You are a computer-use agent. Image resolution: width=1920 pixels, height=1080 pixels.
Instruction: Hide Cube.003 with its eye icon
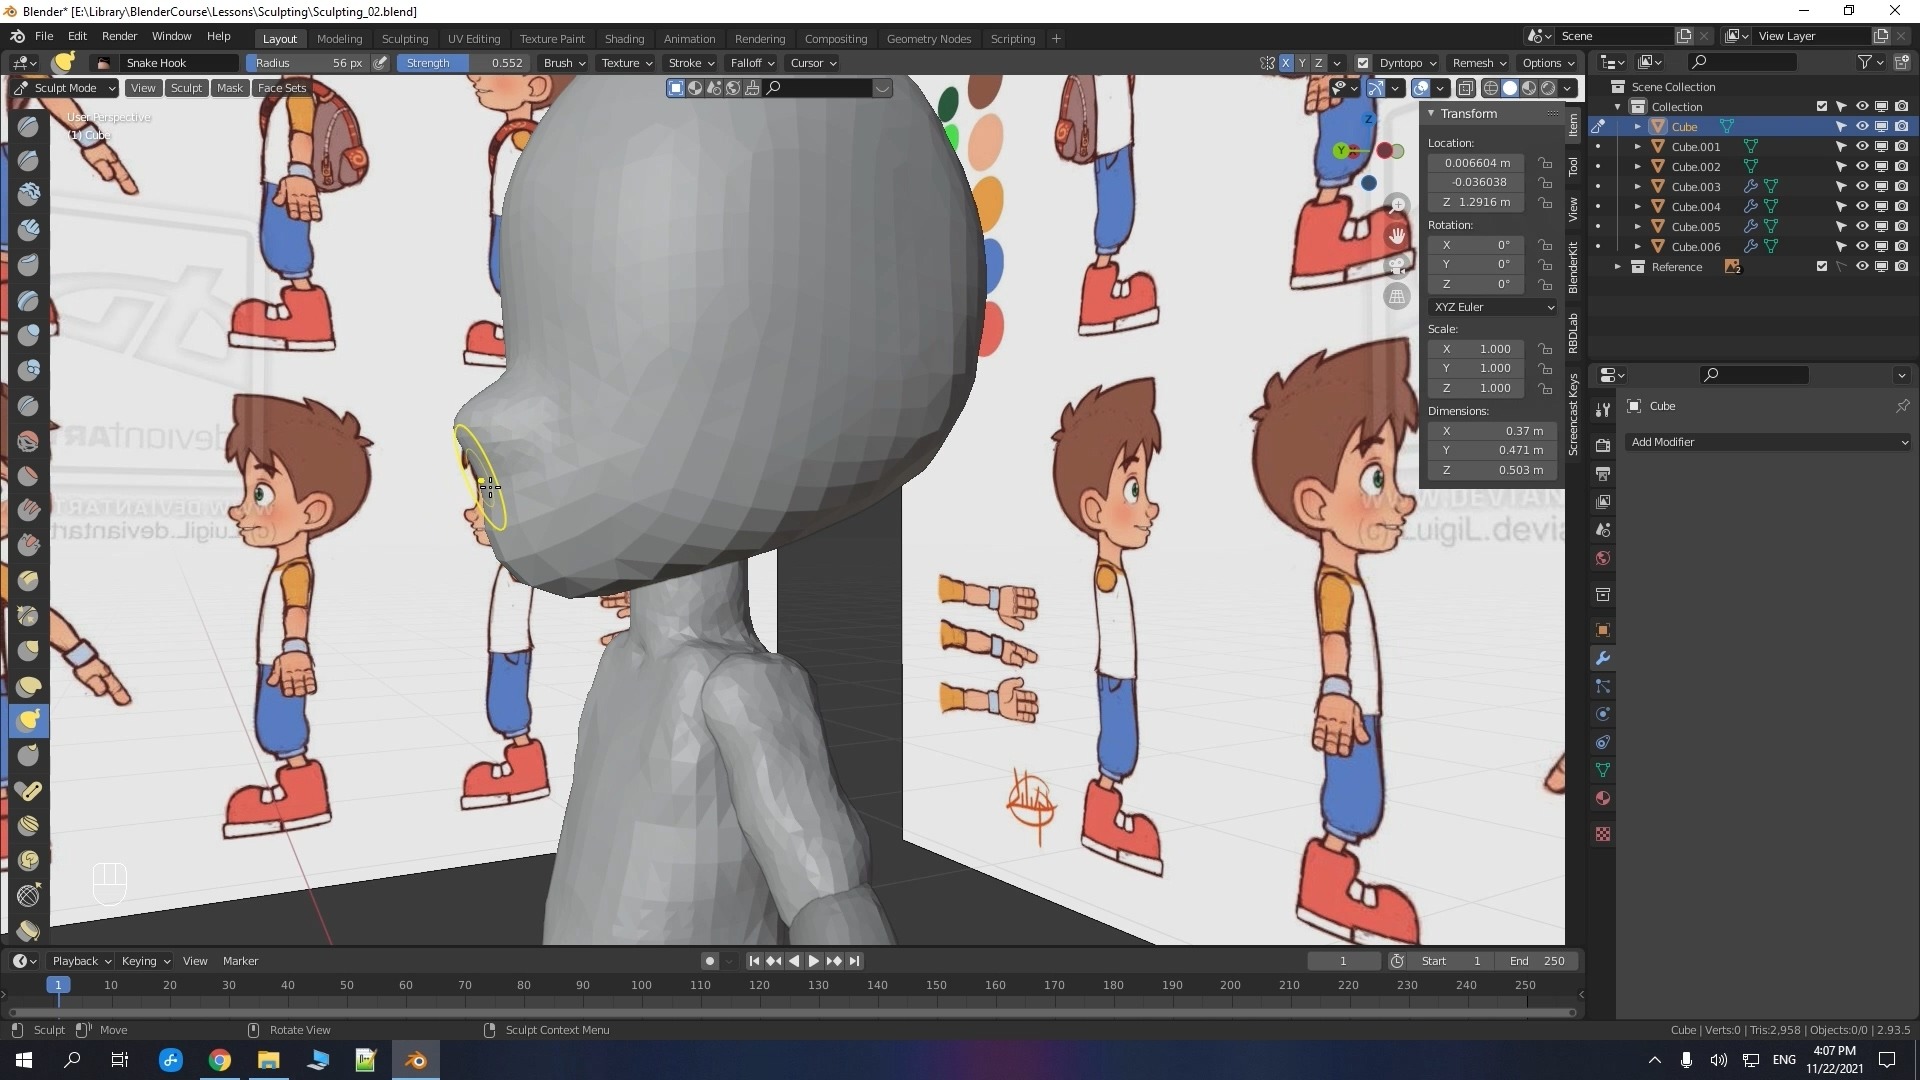point(1861,187)
